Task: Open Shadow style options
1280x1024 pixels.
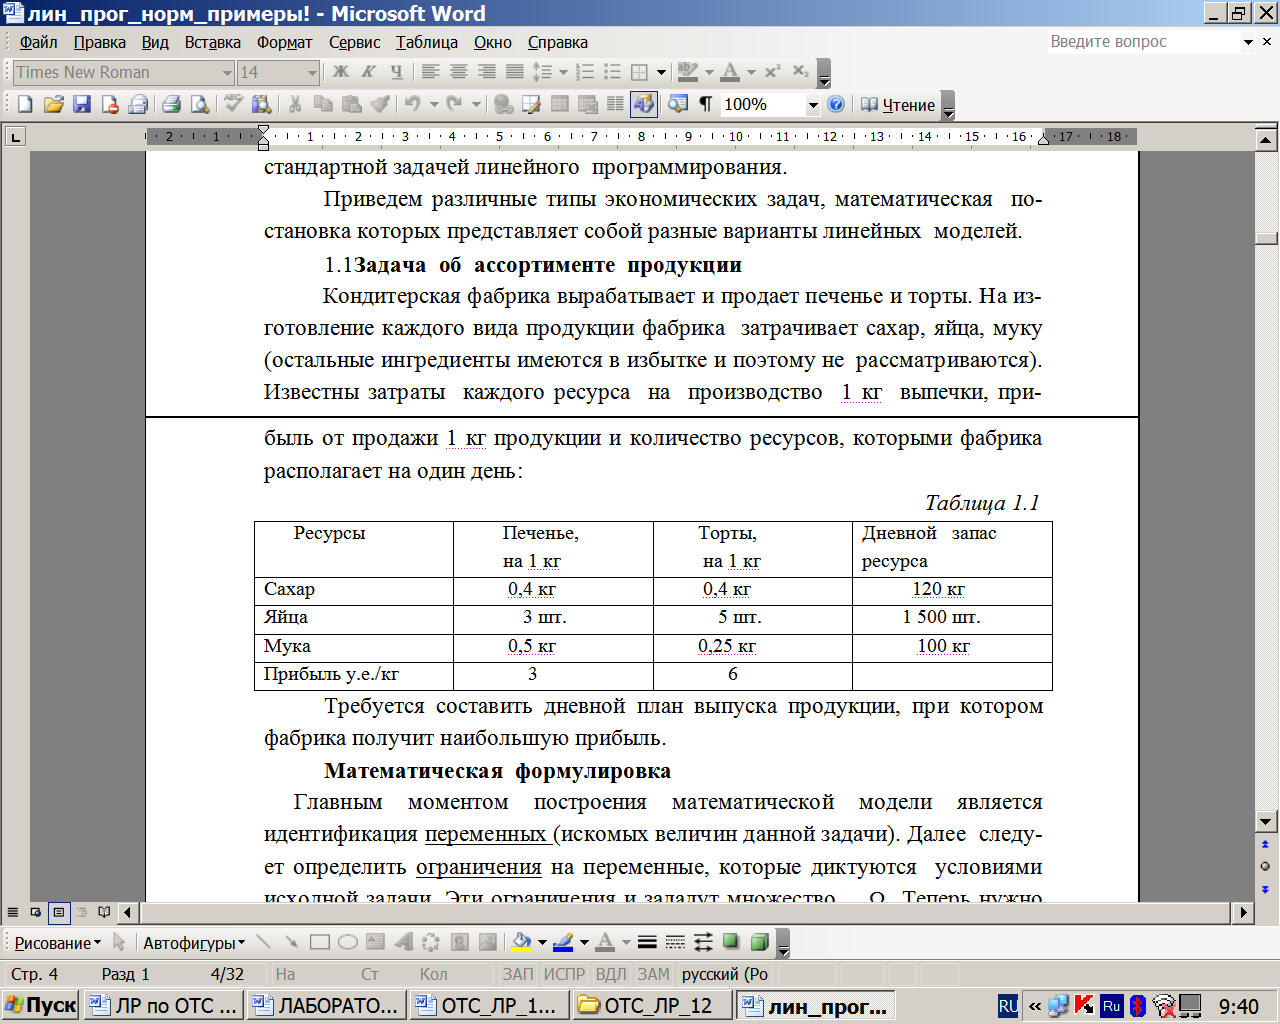Action: point(731,942)
